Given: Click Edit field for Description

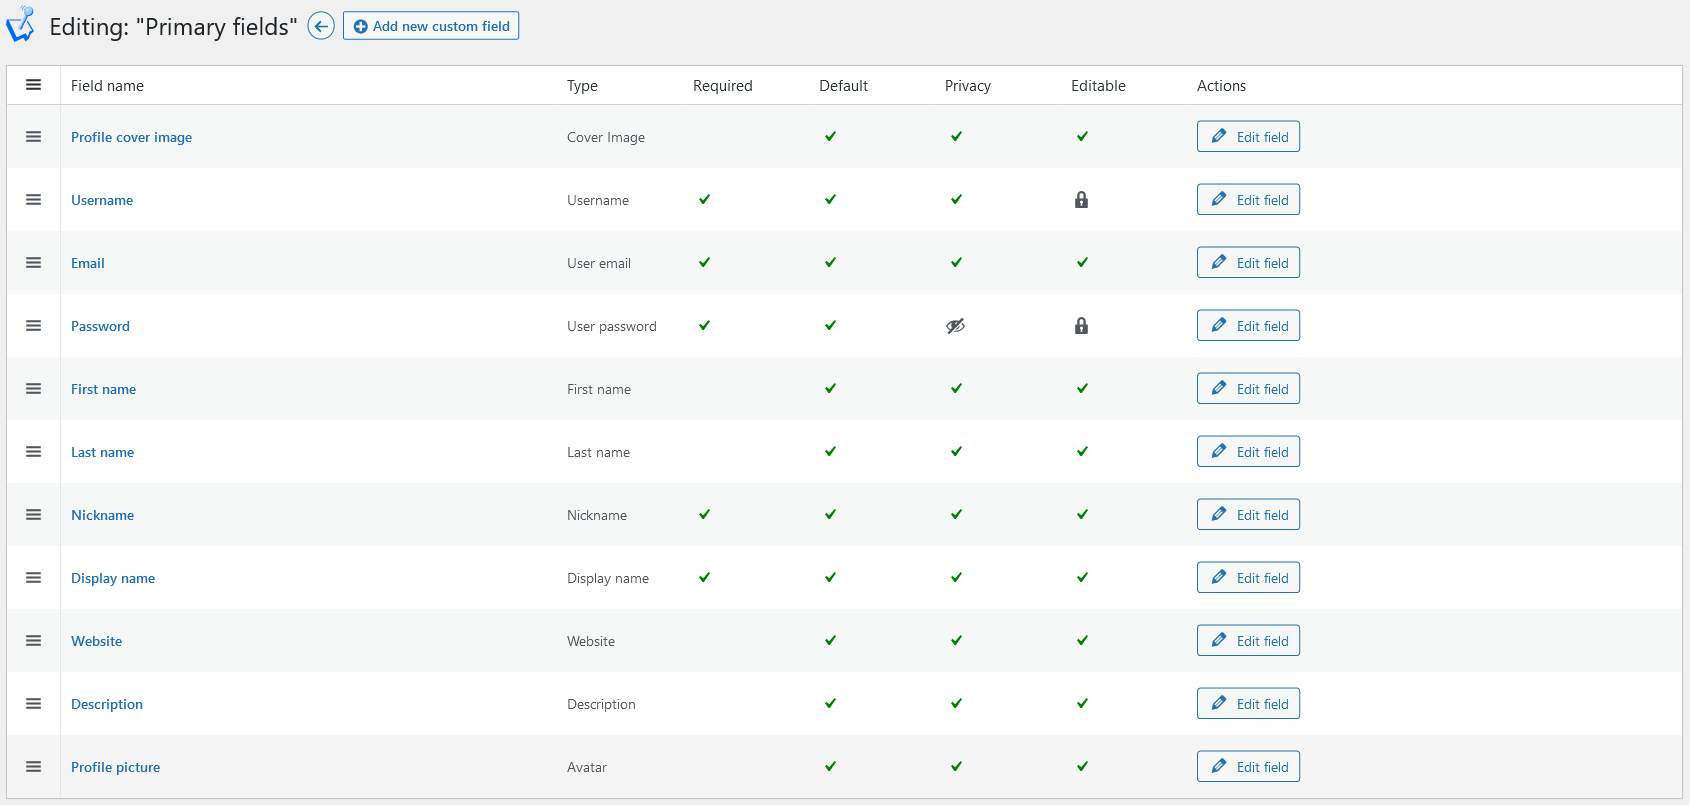Looking at the screenshot, I should pyautogui.click(x=1248, y=704).
